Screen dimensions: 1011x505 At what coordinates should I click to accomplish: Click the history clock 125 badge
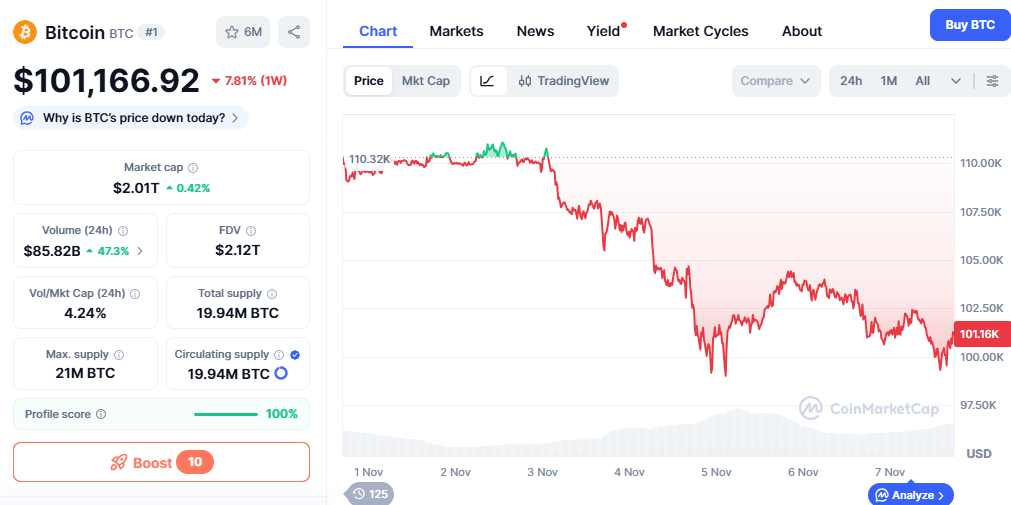click(x=369, y=493)
